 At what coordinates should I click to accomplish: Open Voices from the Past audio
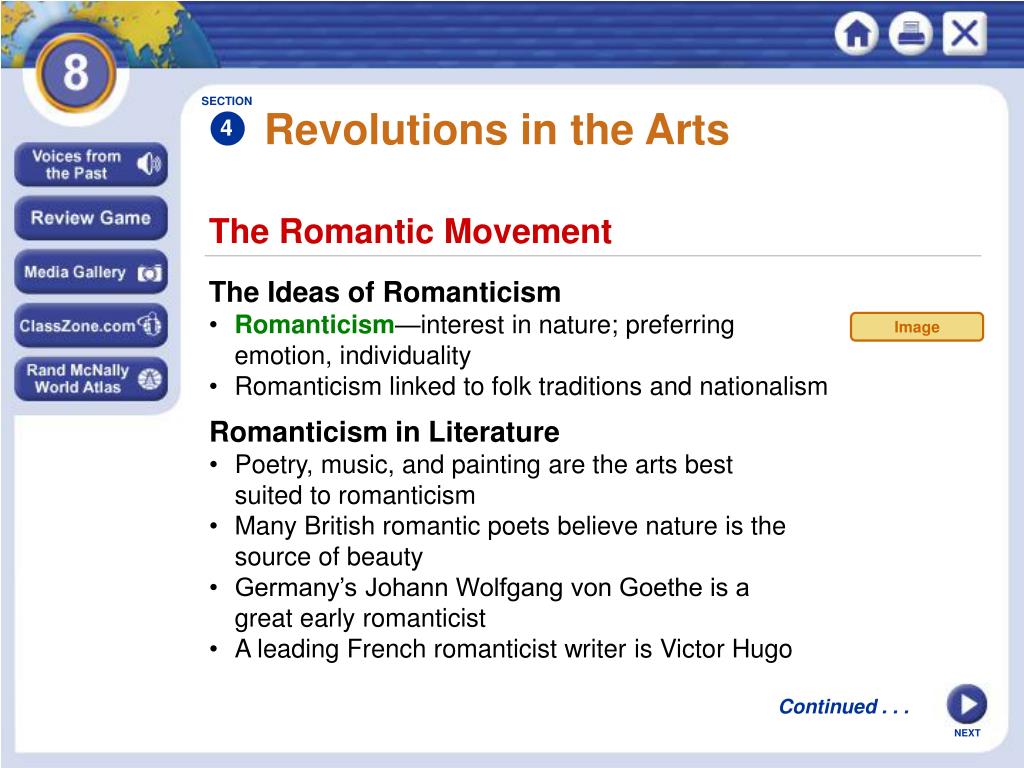[x=91, y=165]
